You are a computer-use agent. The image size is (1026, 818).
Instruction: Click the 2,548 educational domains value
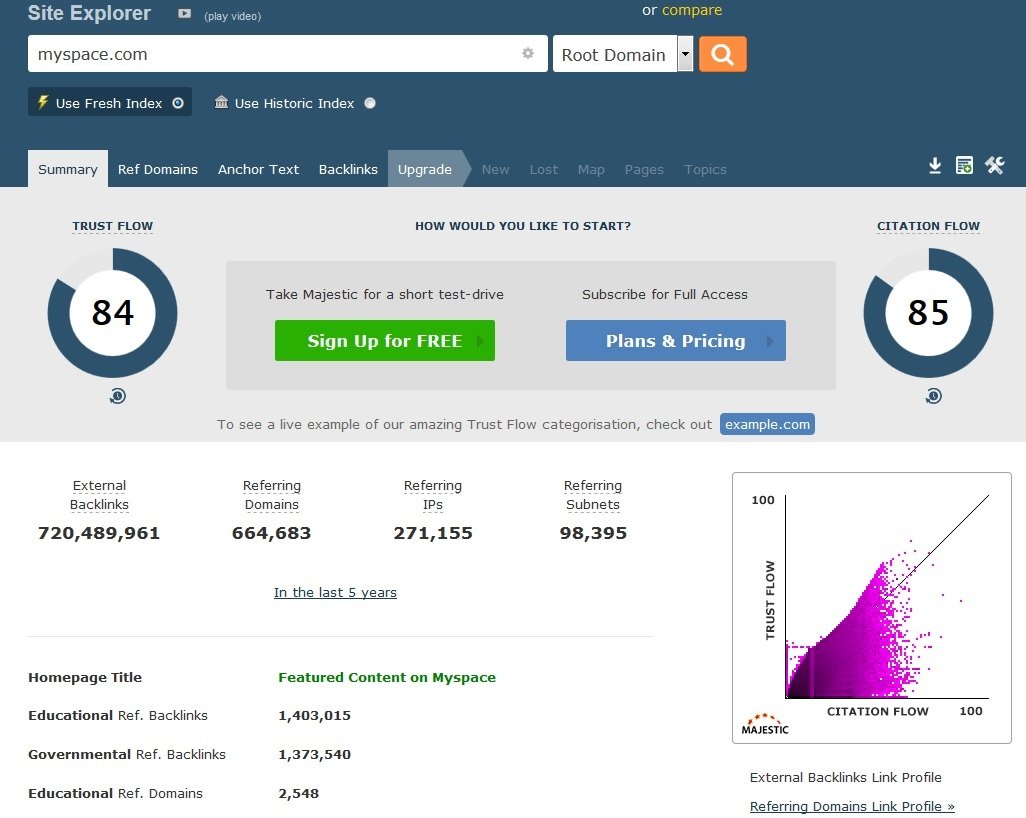(x=298, y=794)
